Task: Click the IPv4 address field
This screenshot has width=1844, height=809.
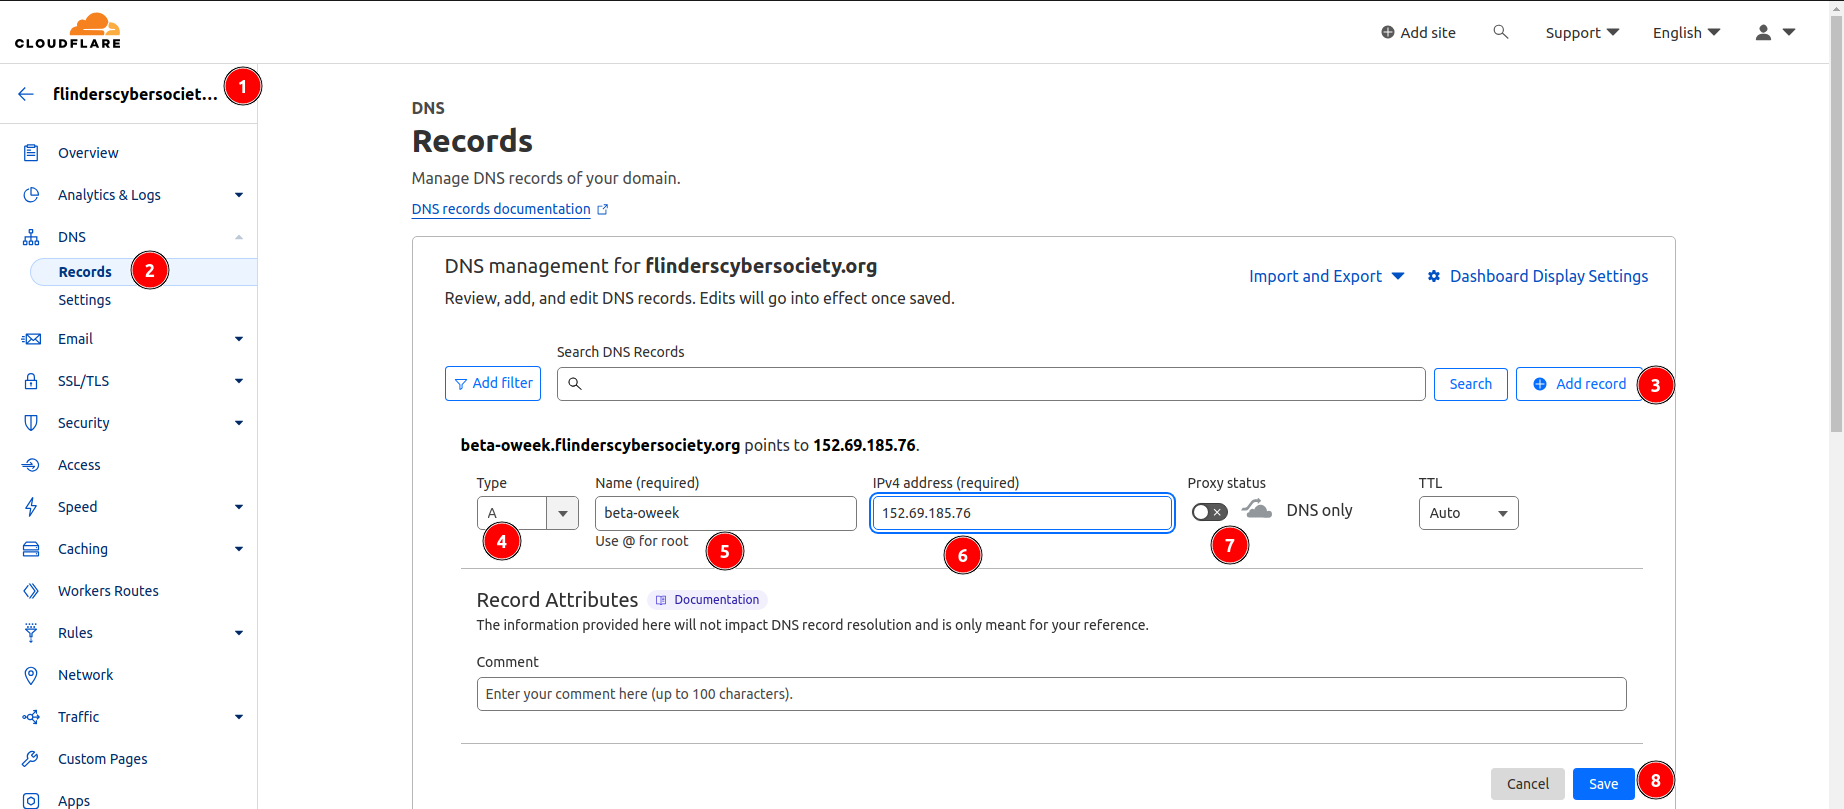Action: click(x=1022, y=513)
